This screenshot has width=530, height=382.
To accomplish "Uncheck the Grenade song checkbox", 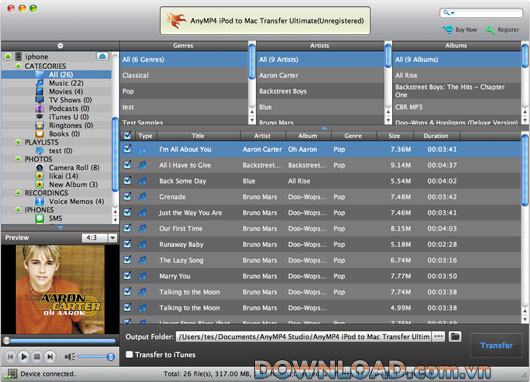I will tap(127, 196).
